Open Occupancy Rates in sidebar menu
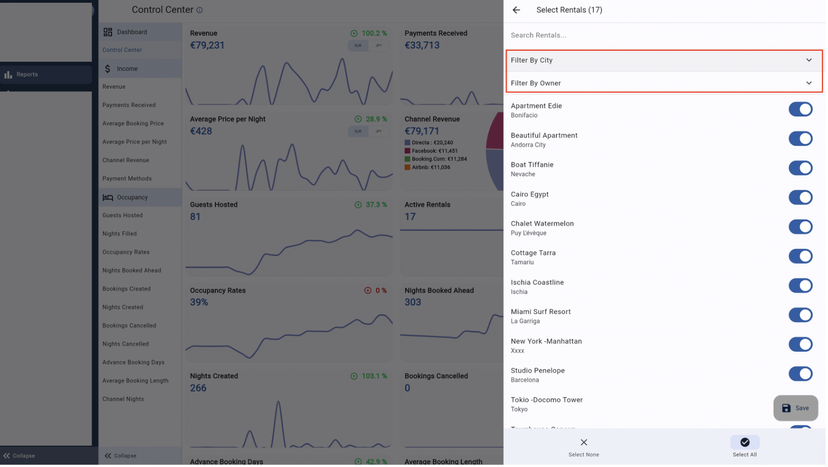The width and height of the screenshot is (828, 467). (126, 253)
